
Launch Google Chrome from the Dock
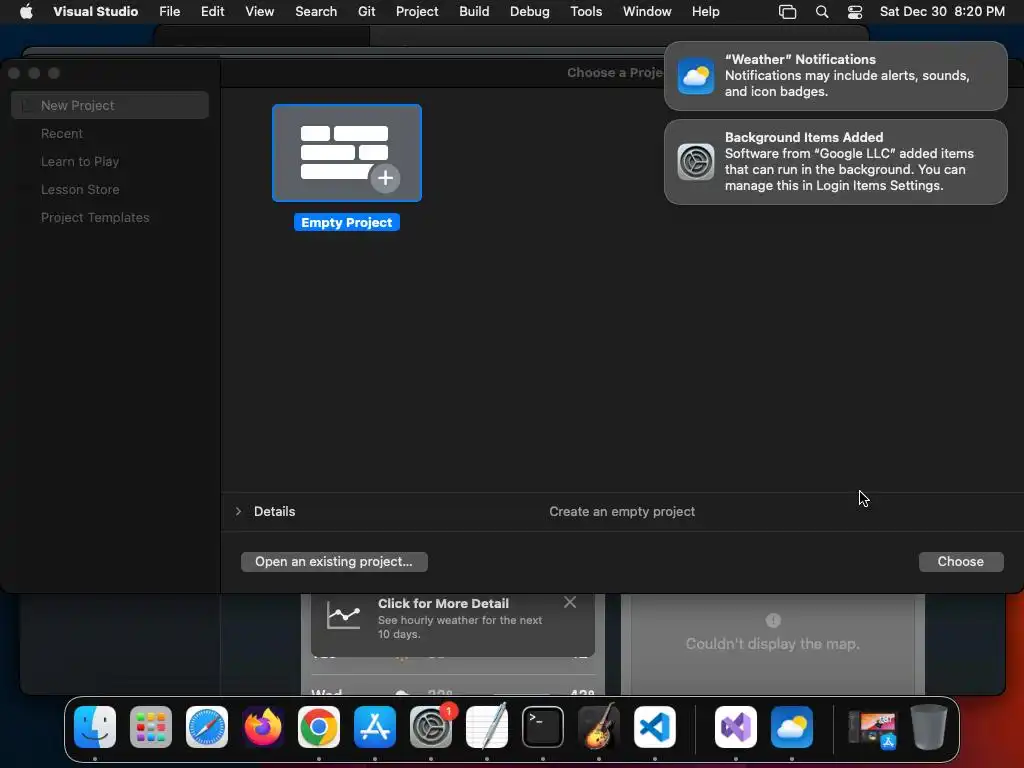319,727
